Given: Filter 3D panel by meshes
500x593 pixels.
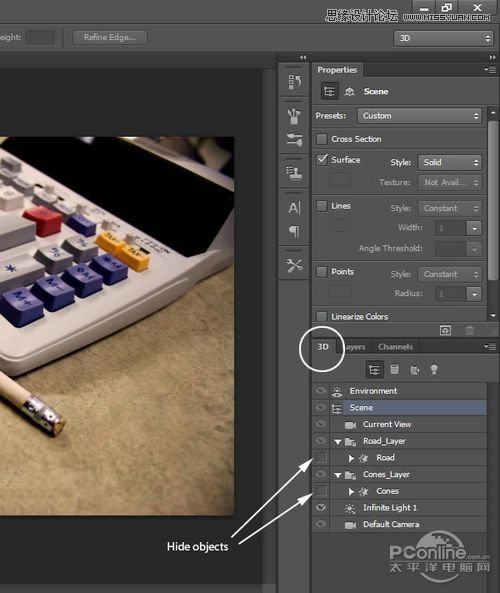Looking at the screenshot, I should coord(394,369).
